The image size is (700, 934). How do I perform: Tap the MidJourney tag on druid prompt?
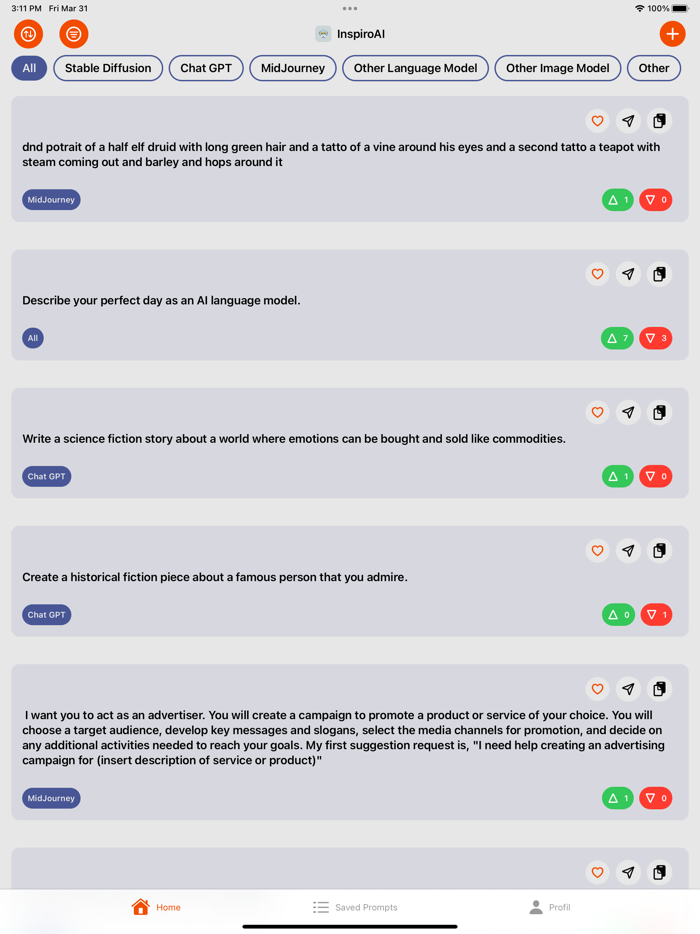coord(51,200)
